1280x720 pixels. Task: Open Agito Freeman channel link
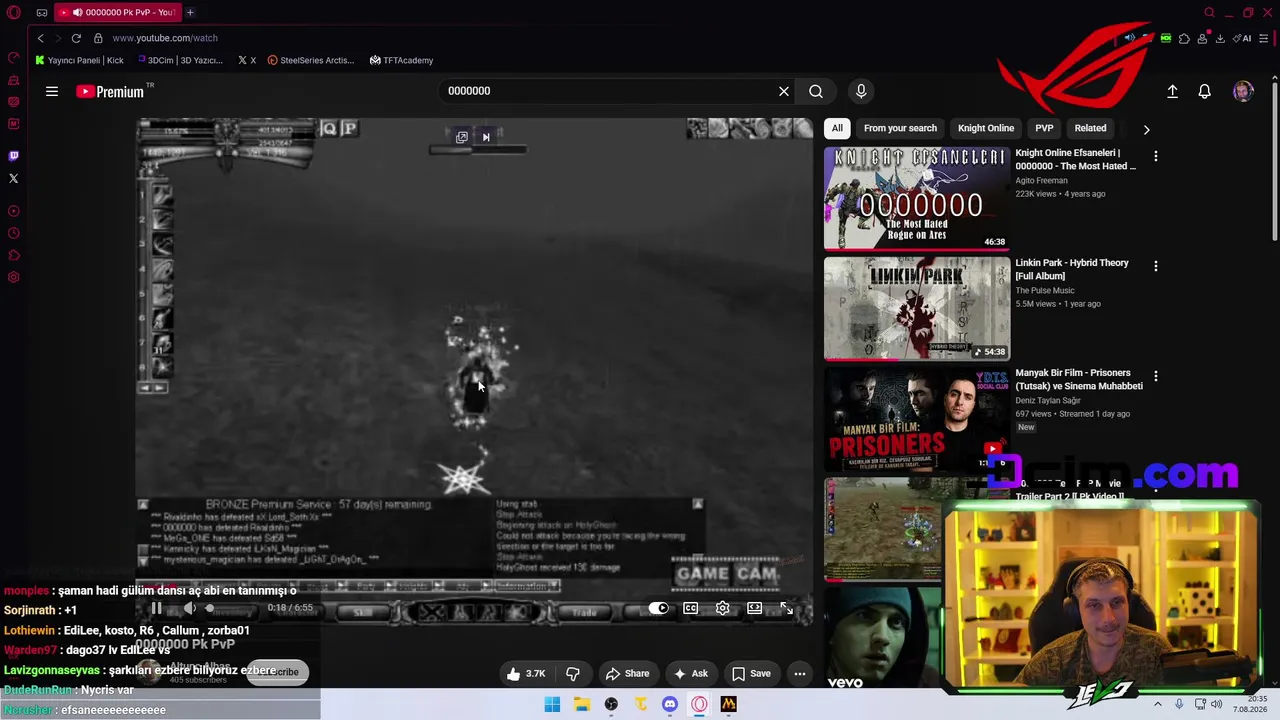click(1041, 181)
